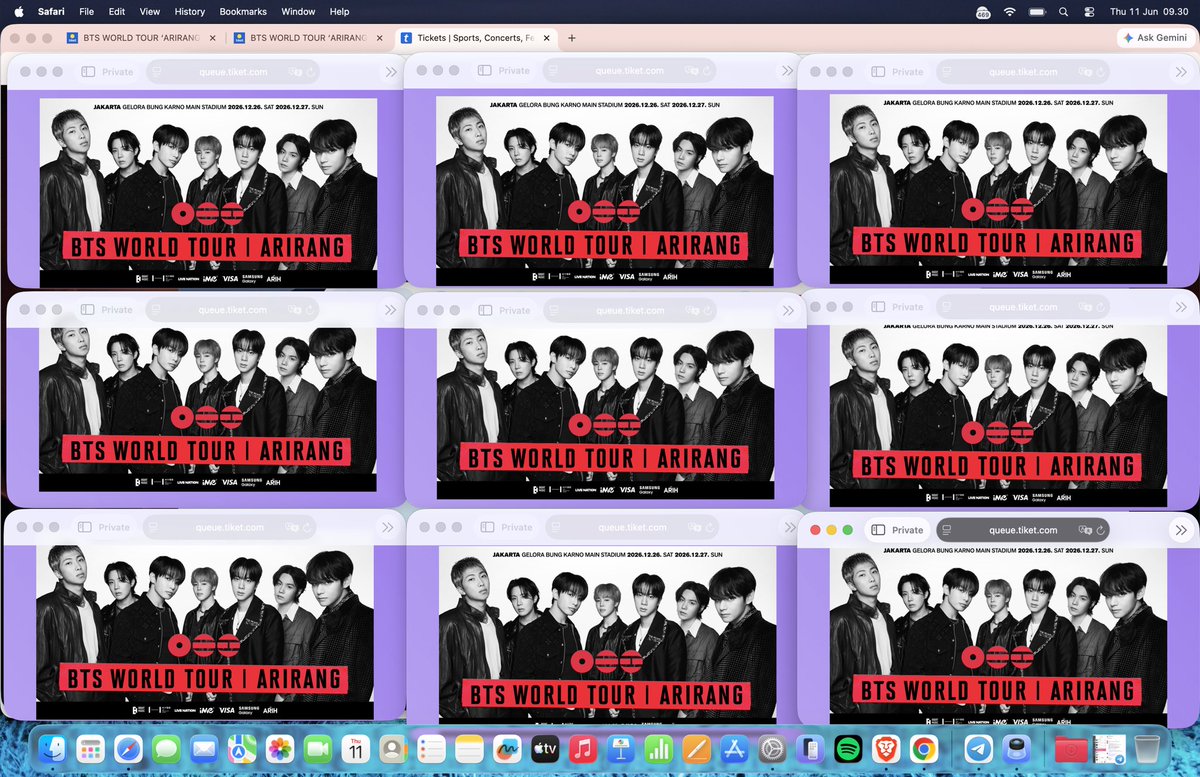This screenshot has width=1200, height=777.
Task: Open Calendar icon showing Thu 11
Action: (355, 748)
